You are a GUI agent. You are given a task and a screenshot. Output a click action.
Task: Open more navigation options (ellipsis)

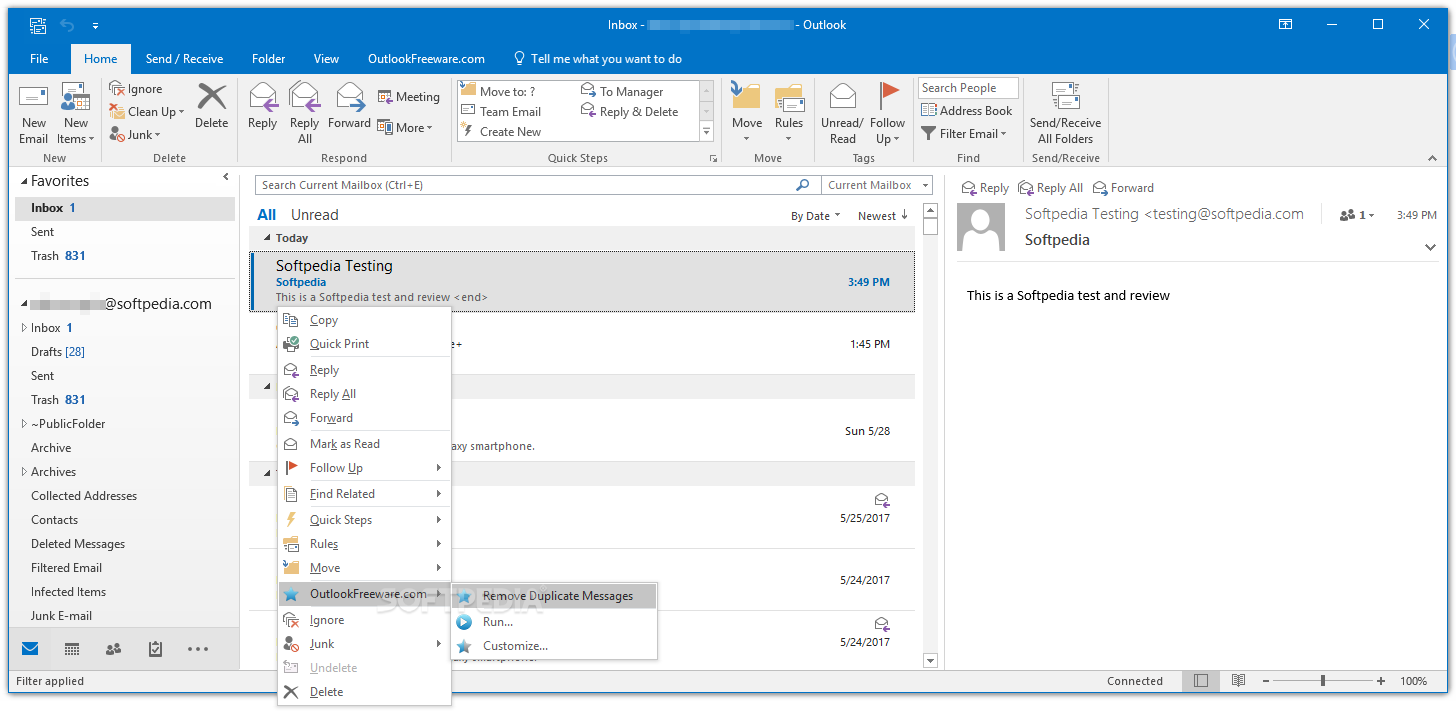tap(198, 649)
